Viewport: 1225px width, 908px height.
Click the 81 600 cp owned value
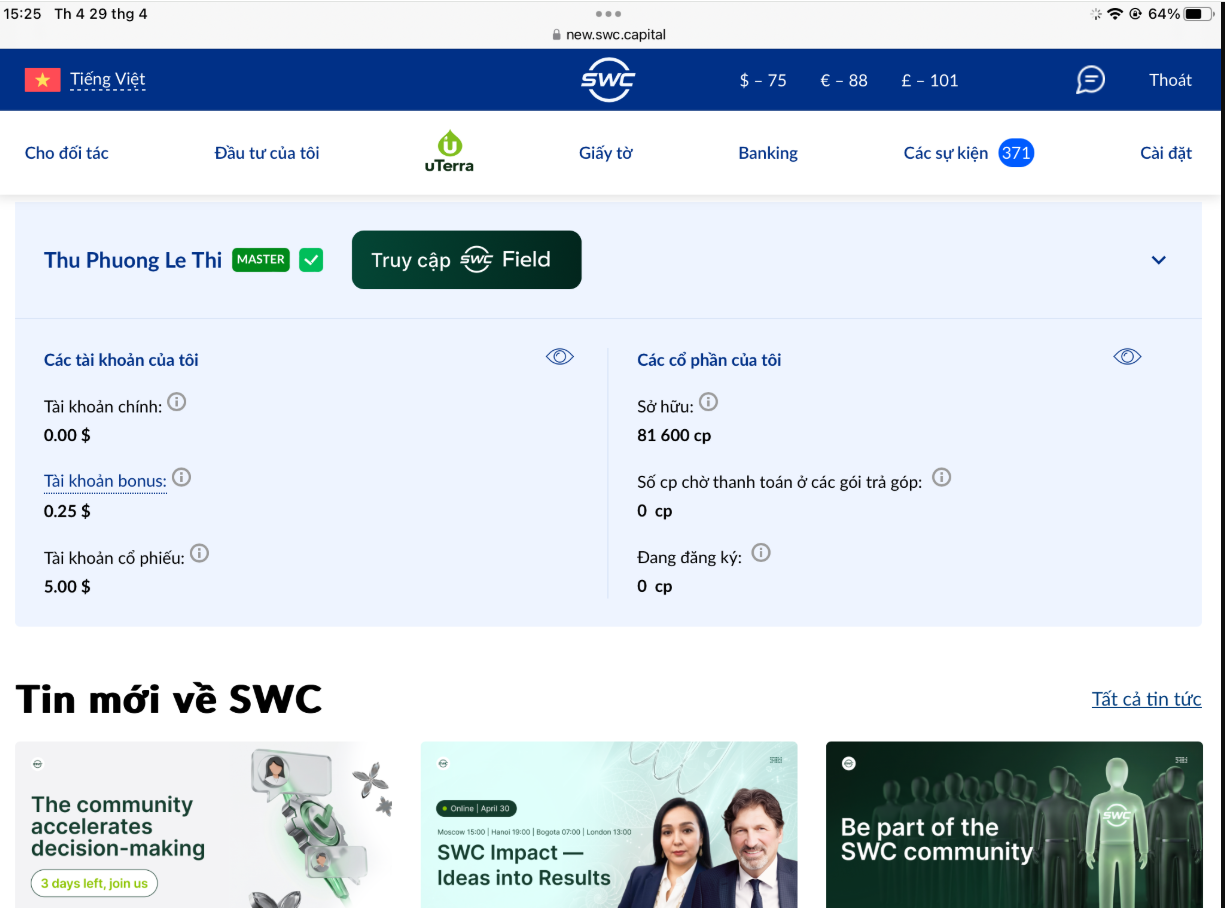click(x=674, y=435)
